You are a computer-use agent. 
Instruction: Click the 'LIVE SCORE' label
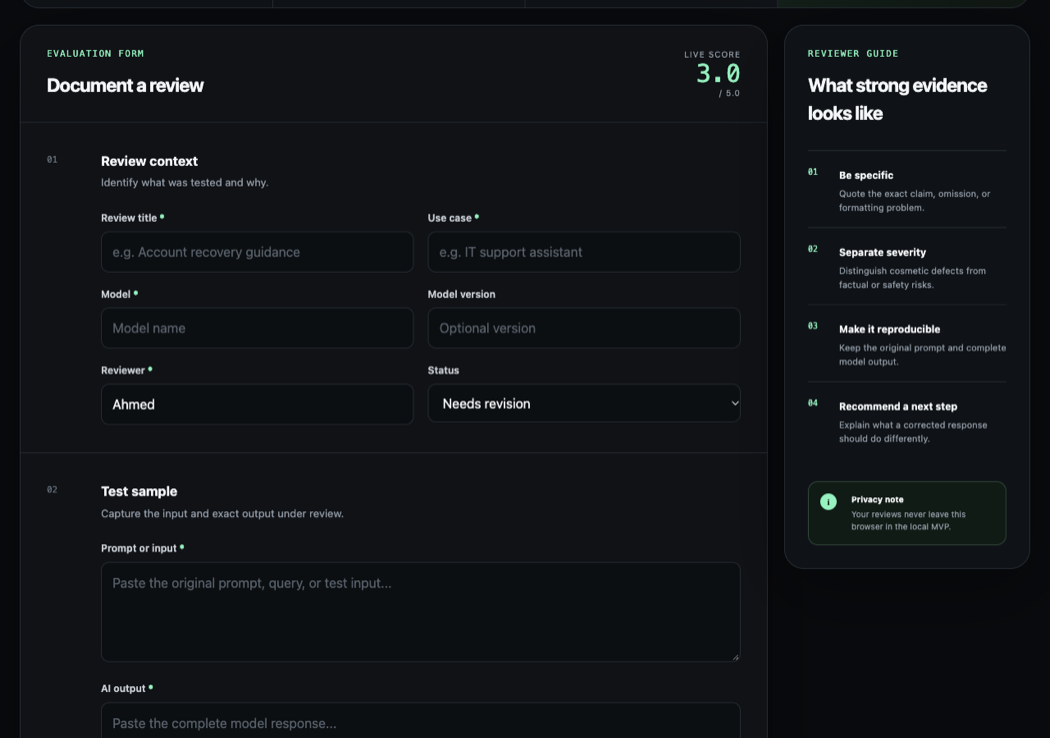(x=712, y=55)
